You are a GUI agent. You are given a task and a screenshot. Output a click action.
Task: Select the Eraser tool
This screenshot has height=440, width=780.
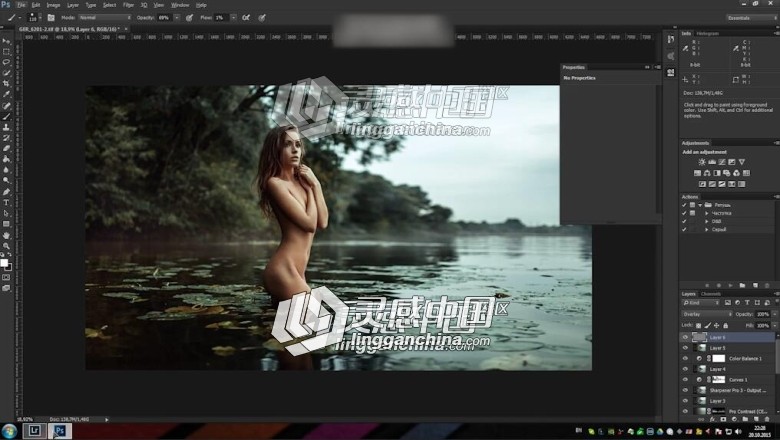click(x=6, y=149)
